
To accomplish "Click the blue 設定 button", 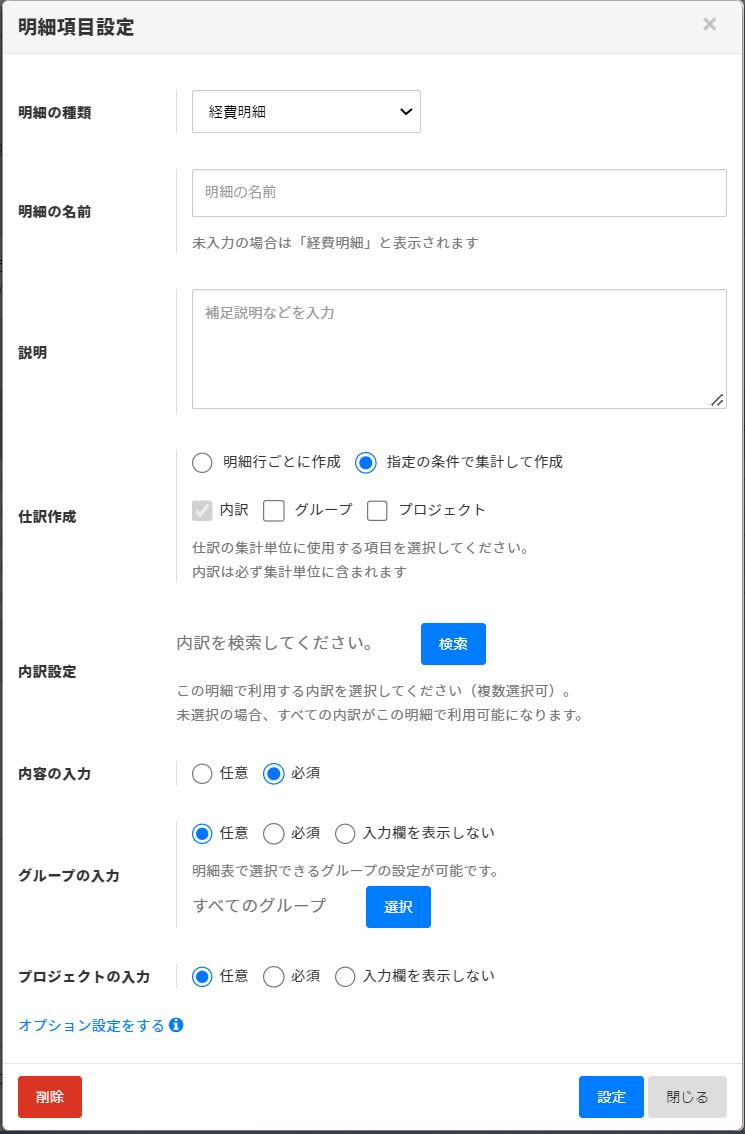I will (611, 1097).
